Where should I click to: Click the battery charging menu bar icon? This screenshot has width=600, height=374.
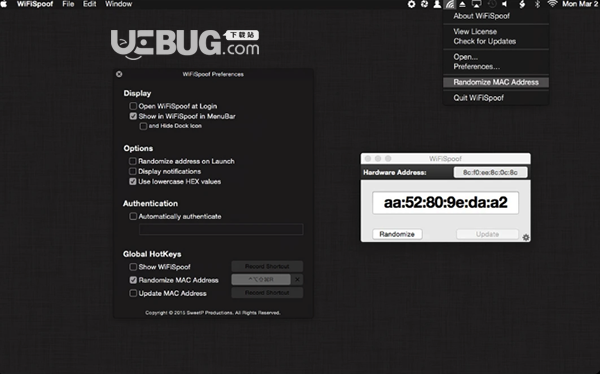(x=522, y=4)
